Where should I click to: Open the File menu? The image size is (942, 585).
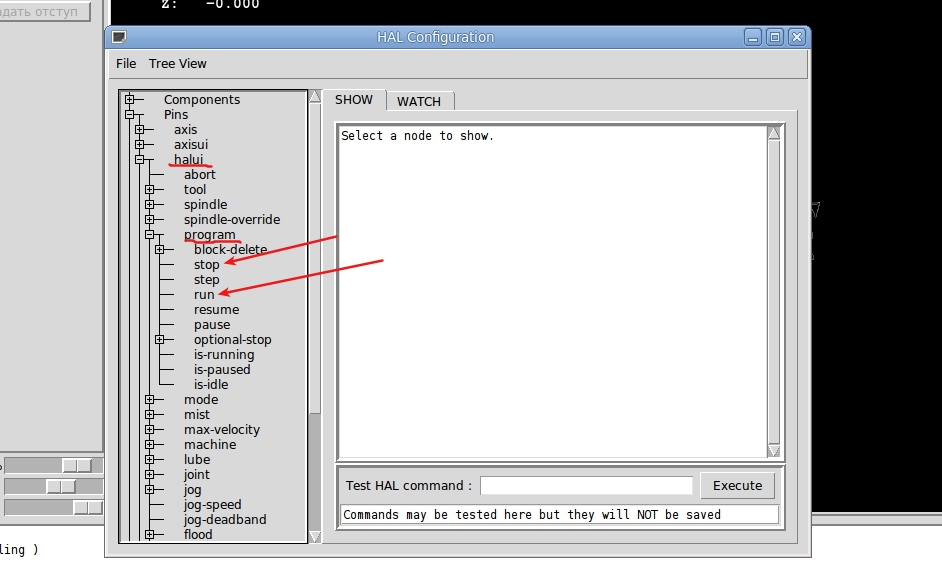[x=126, y=64]
